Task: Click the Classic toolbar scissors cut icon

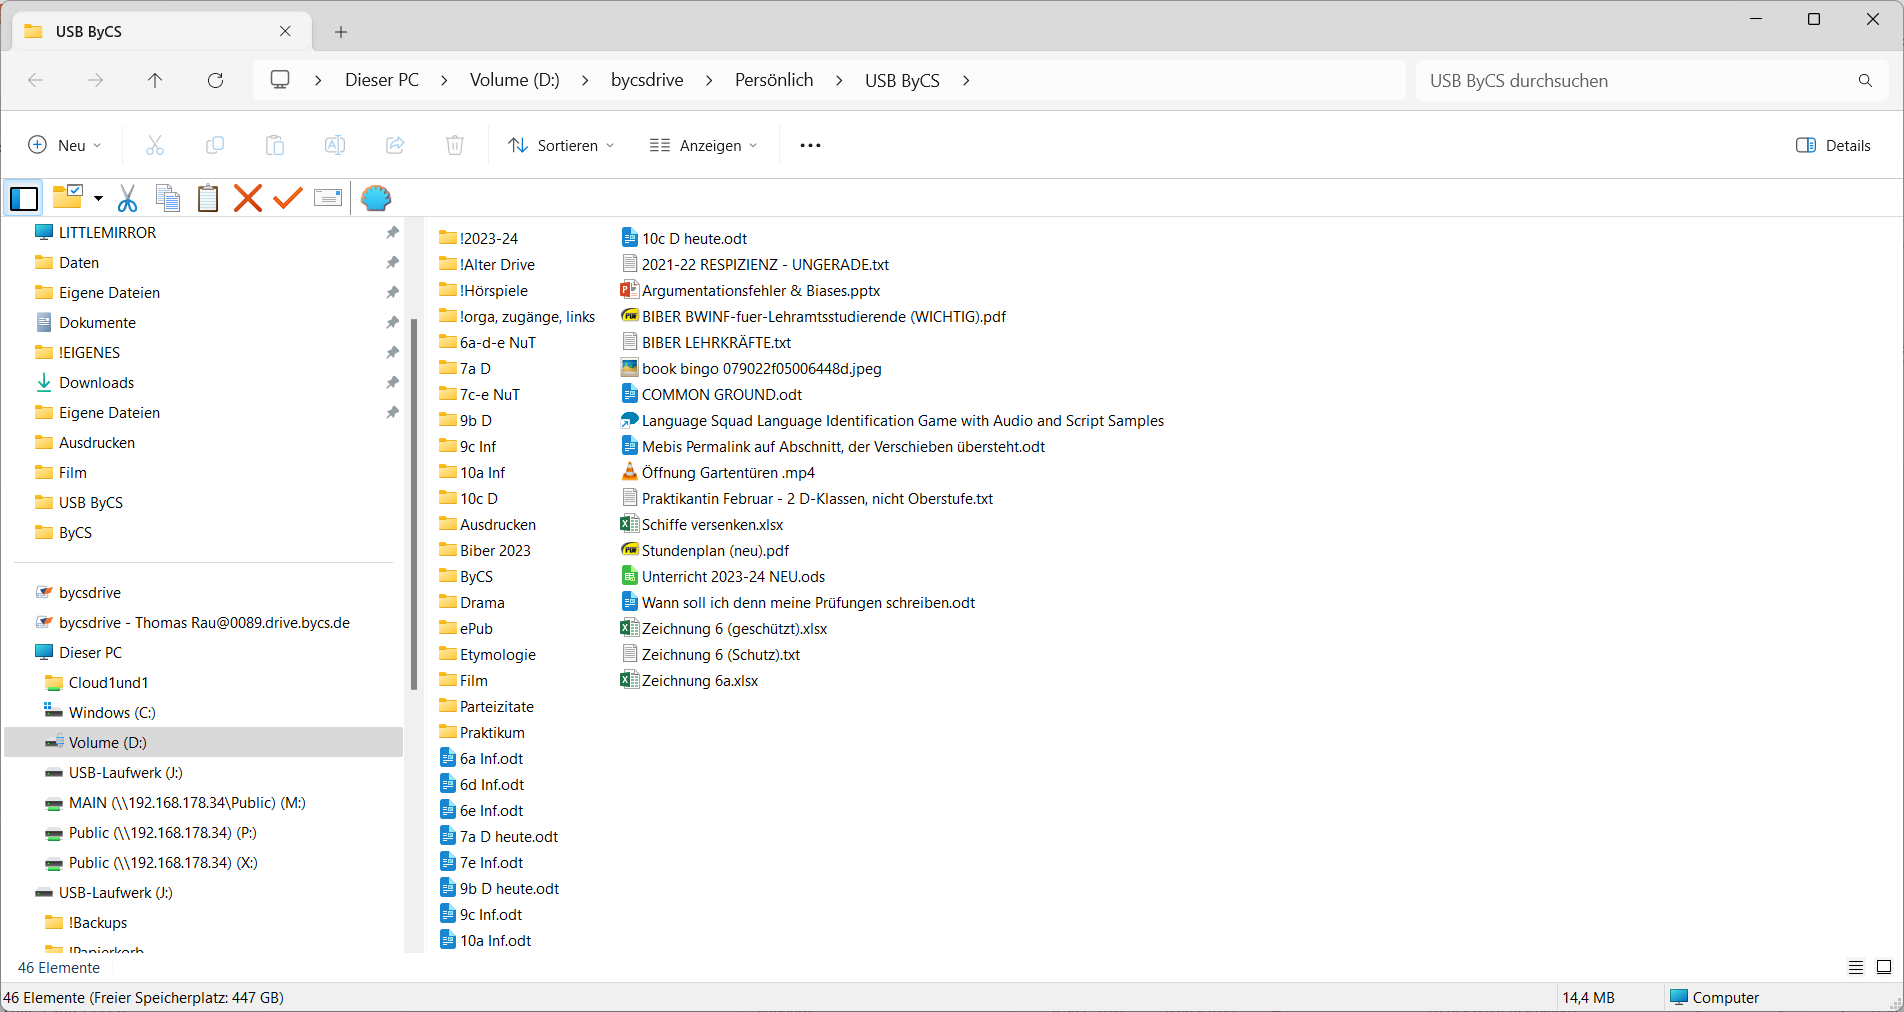Action: (x=127, y=198)
